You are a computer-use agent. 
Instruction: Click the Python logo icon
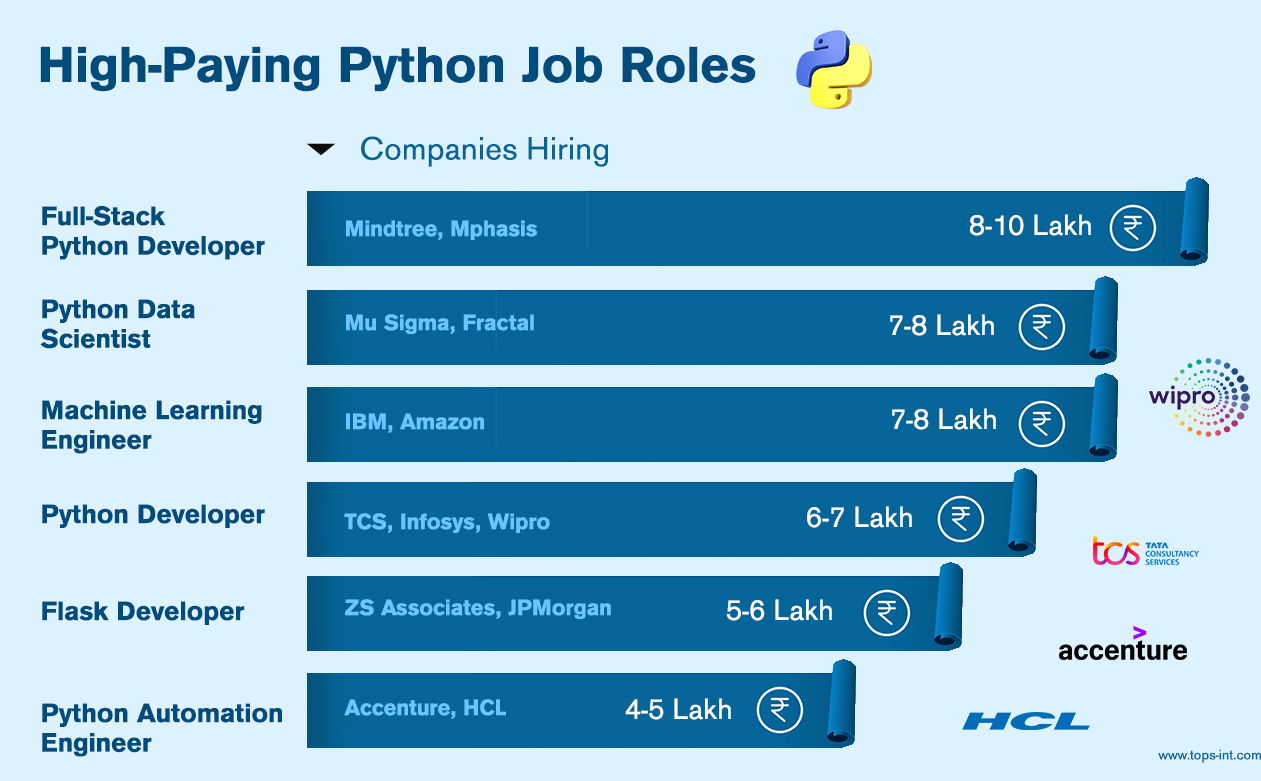pos(833,69)
